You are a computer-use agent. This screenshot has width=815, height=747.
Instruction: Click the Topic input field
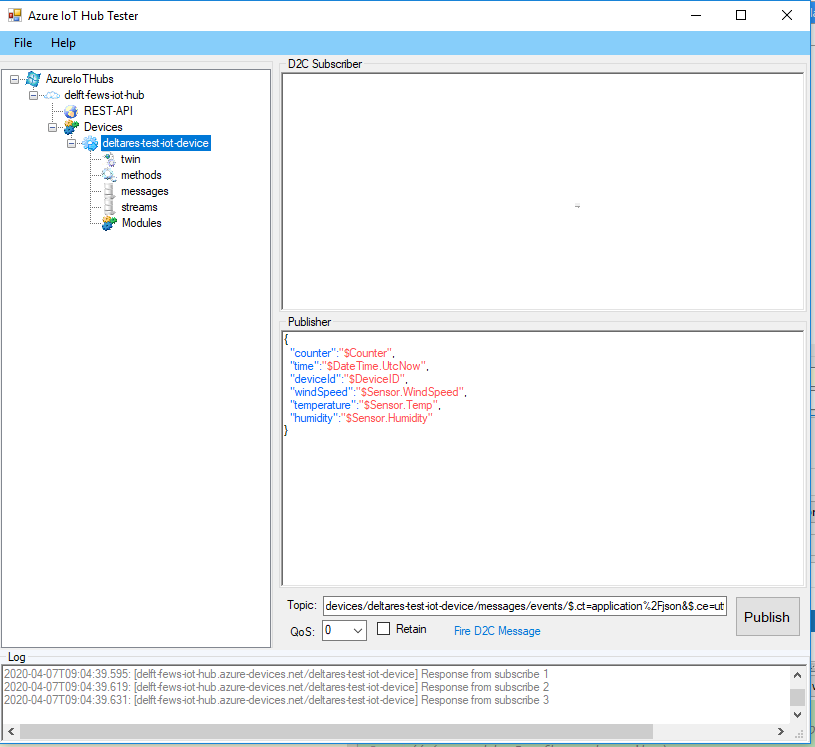pos(524,606)
